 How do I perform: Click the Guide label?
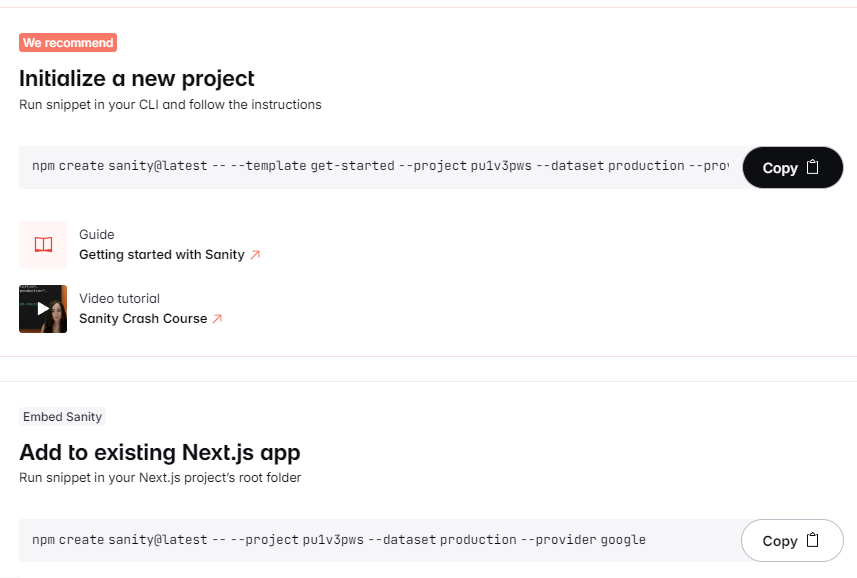[x=97, y=234]
